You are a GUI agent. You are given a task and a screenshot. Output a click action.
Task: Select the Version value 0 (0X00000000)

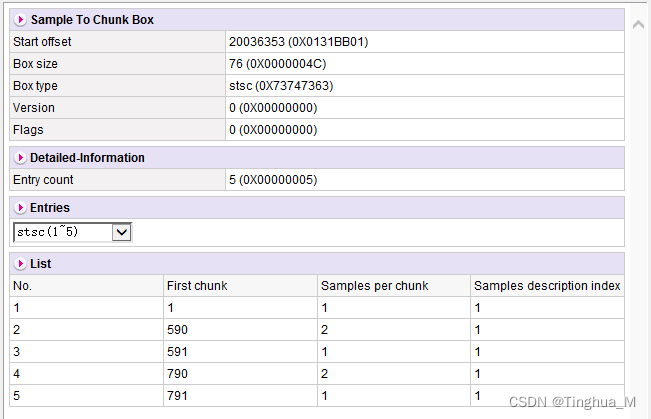[273, 108]
